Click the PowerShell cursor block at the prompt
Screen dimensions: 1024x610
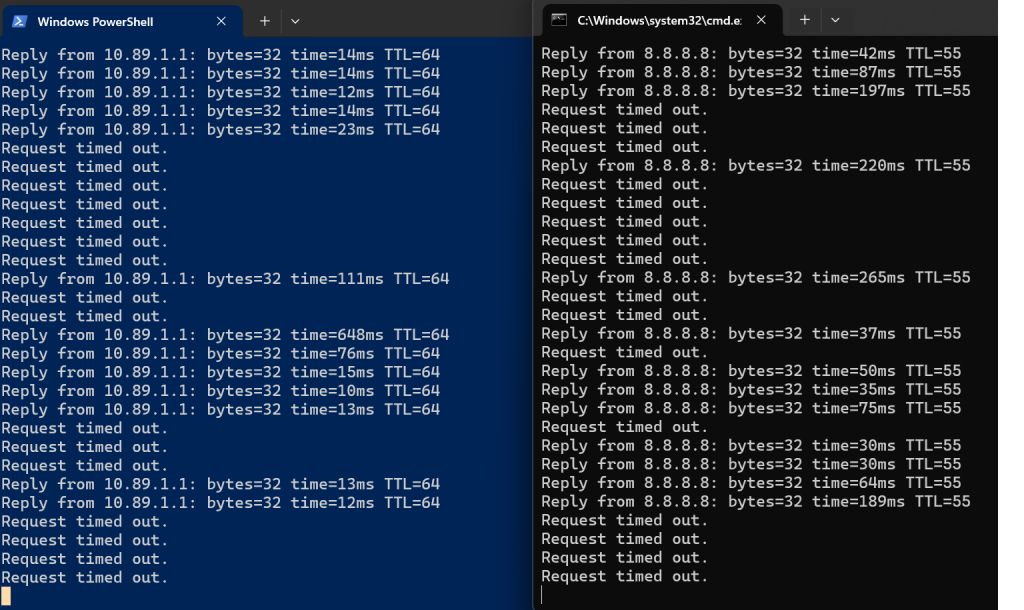click(6, 596)
